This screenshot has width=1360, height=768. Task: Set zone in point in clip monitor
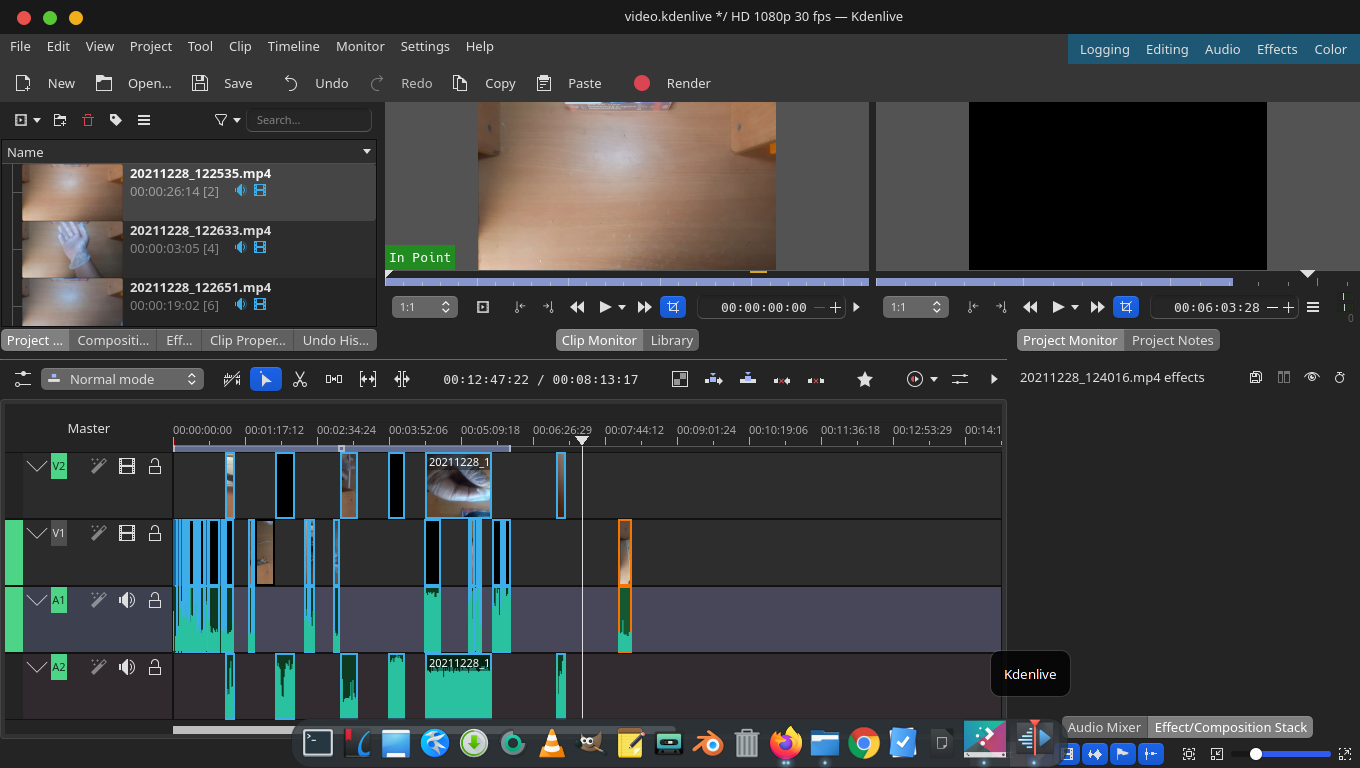tap(519, 307)
